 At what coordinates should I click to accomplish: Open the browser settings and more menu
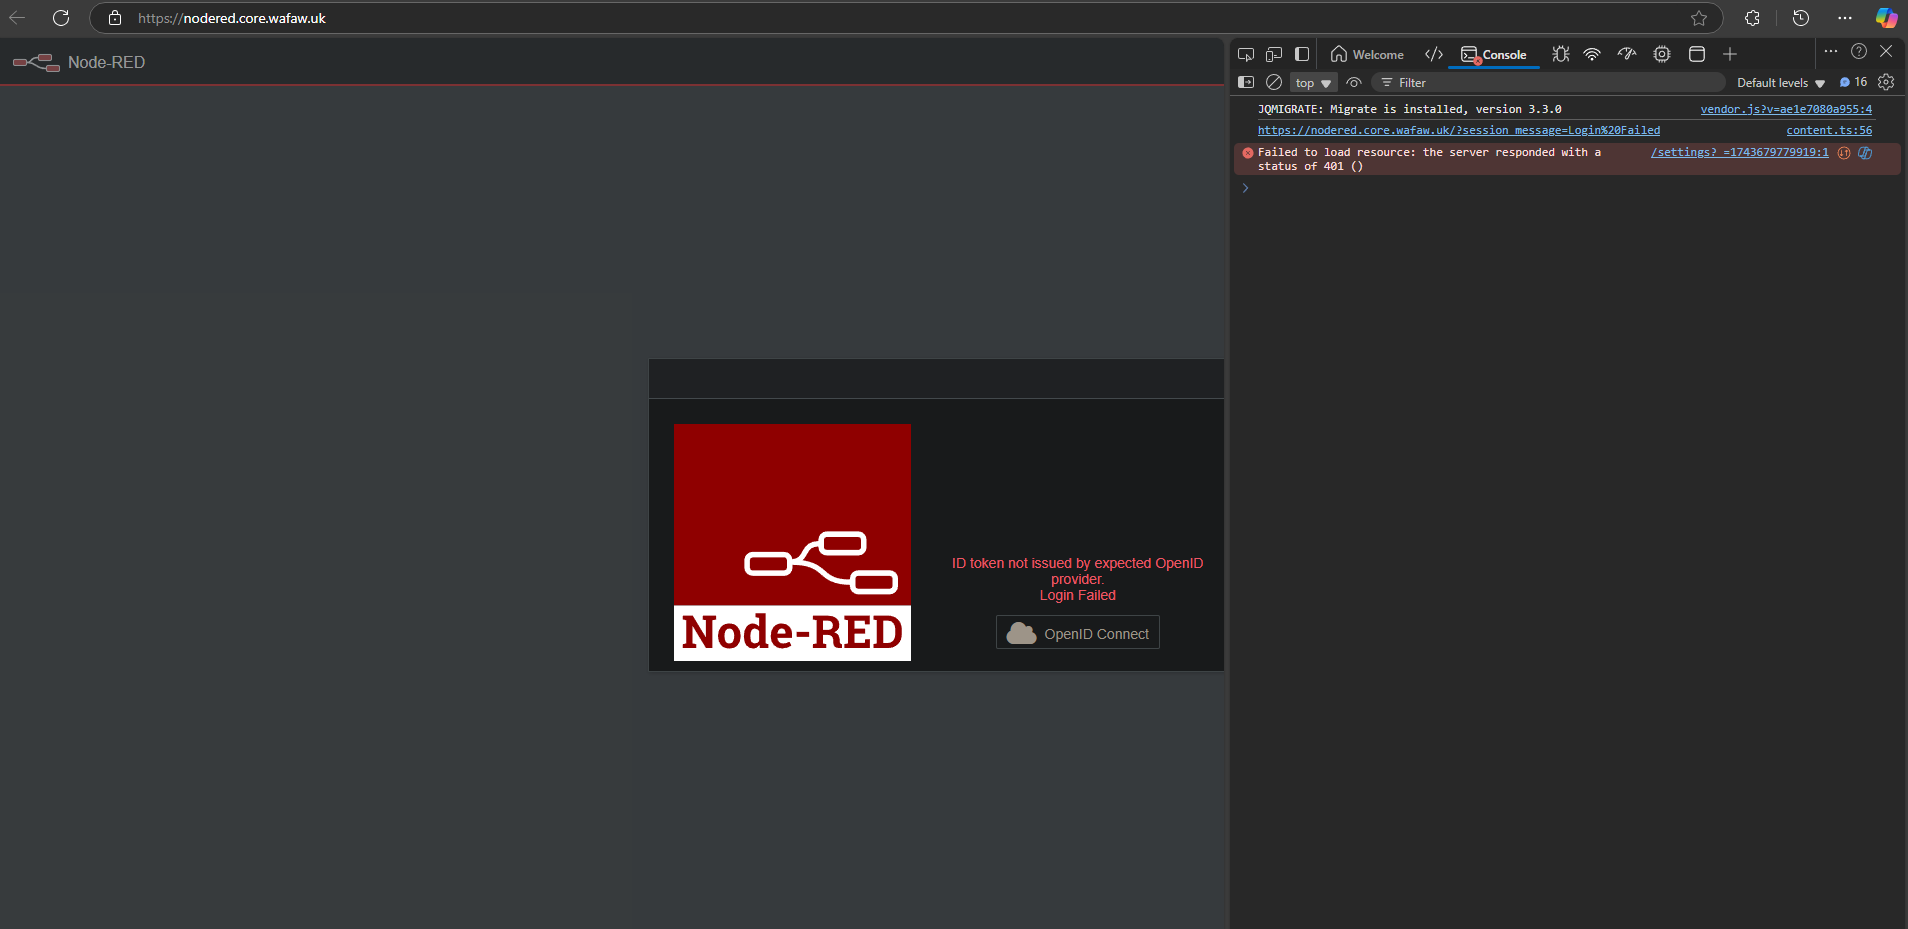point(1845,18)
